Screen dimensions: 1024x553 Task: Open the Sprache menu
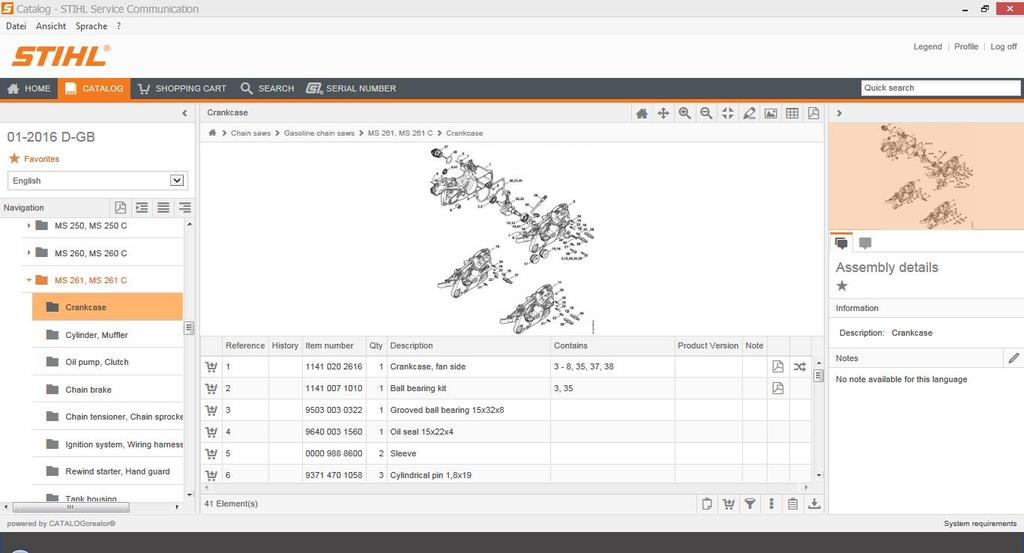(x=91, y=26)
